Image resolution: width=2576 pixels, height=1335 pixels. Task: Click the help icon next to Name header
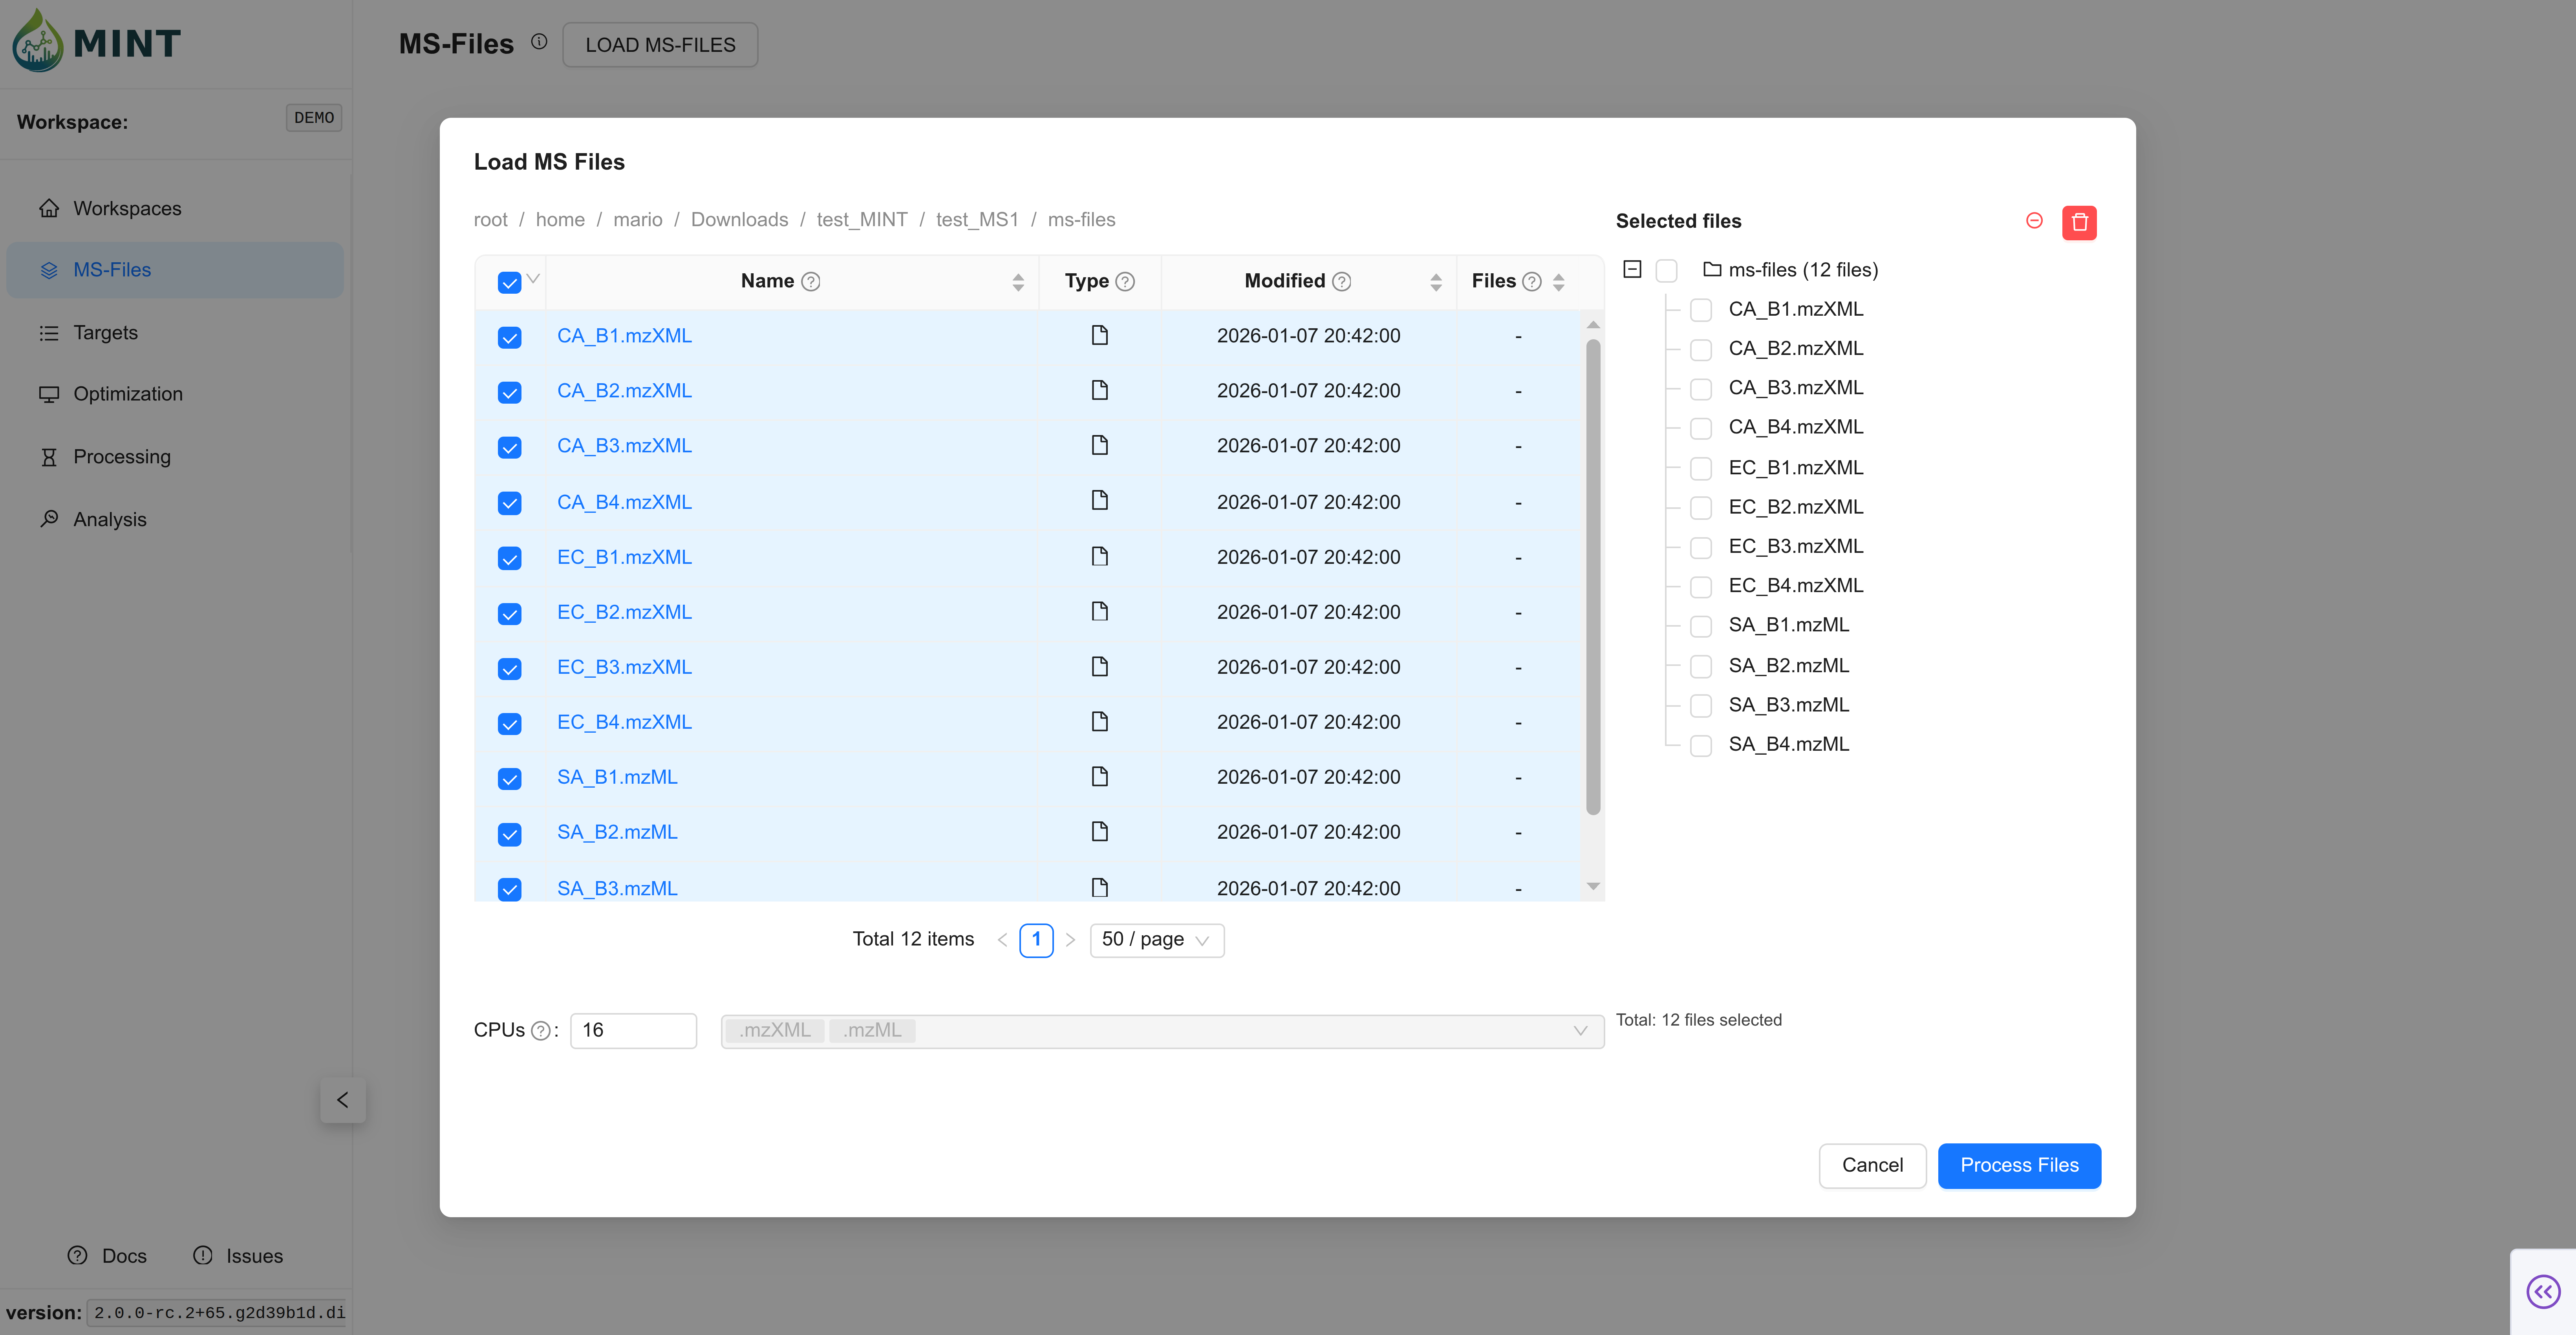click(811, 282)
